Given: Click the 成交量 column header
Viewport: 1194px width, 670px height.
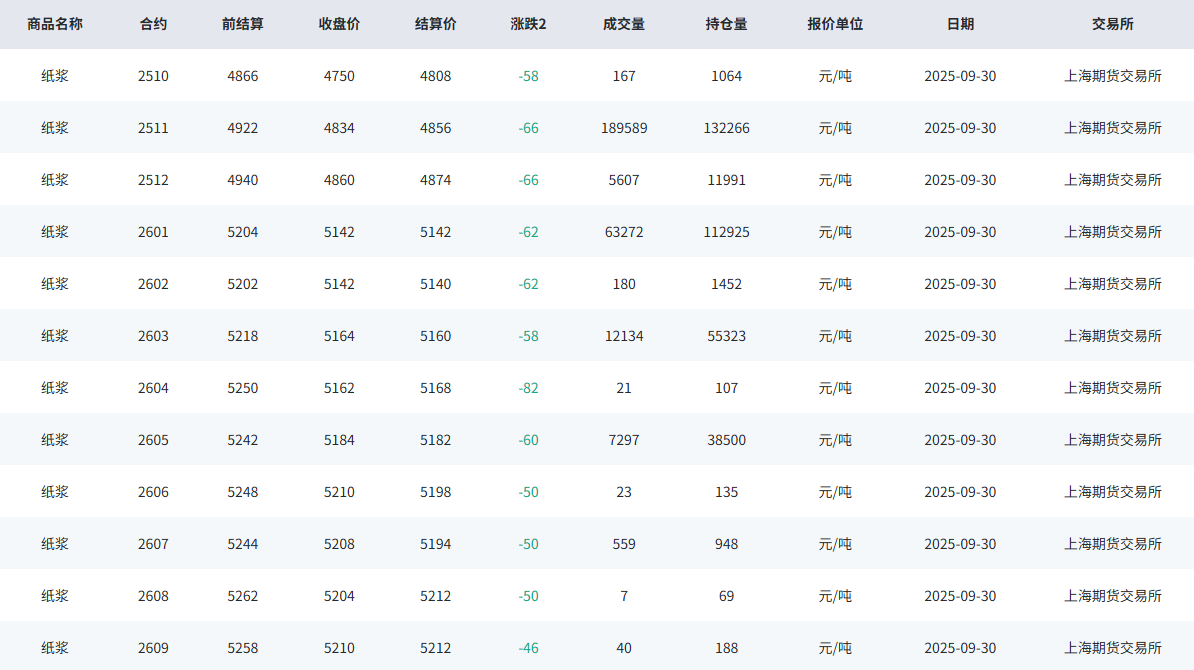Looking at the screenshot, I should tap(624, 24).
